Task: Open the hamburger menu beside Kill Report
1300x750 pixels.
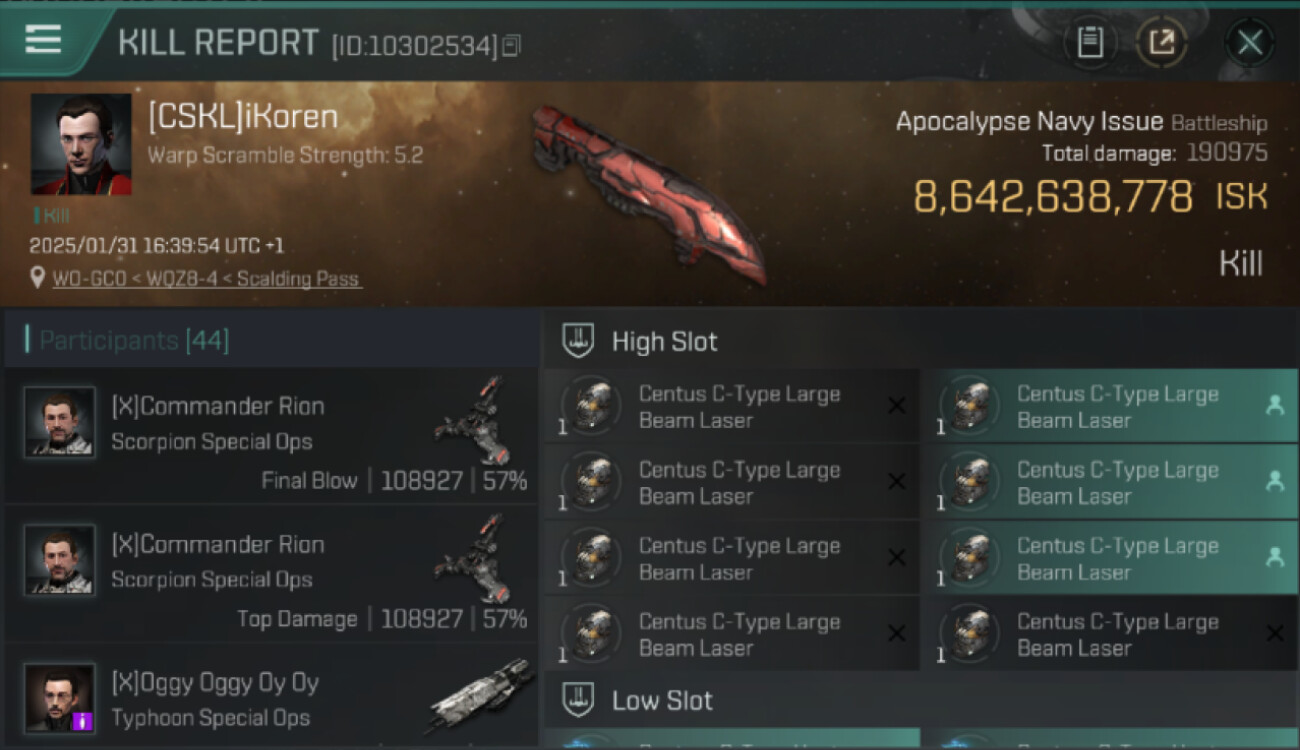Action: [43, 40]
